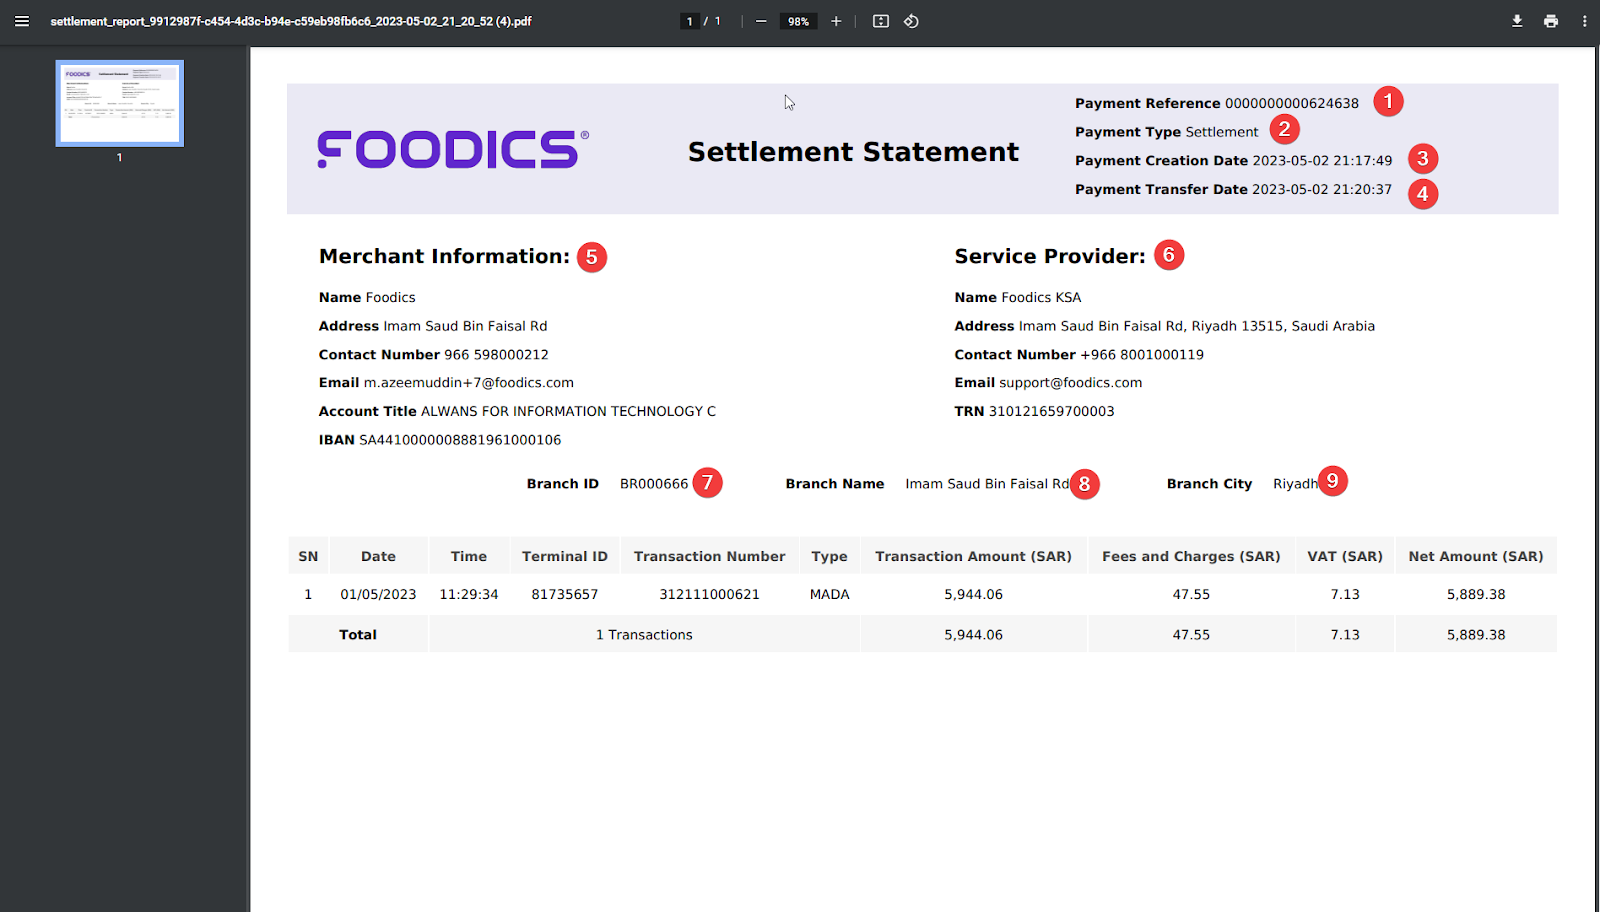The width and height of the screenshot is (1600, 912).
Task: Select date cell 01/05/2023
Action: (x=378, y=594)
